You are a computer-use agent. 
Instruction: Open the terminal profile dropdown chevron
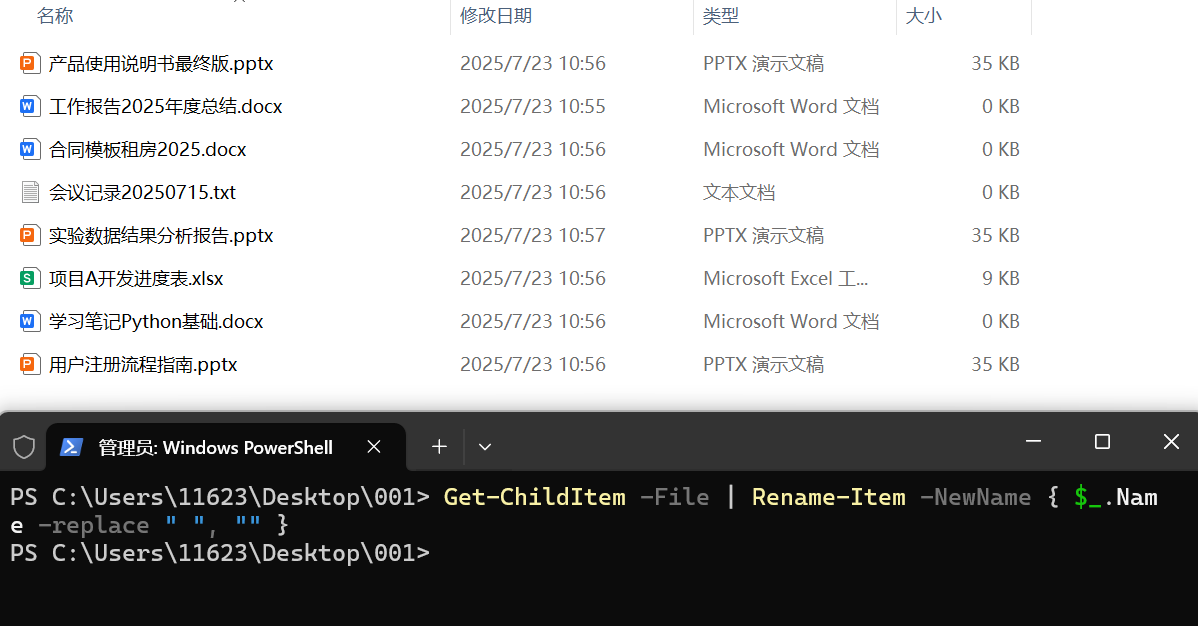click(485, 447)
